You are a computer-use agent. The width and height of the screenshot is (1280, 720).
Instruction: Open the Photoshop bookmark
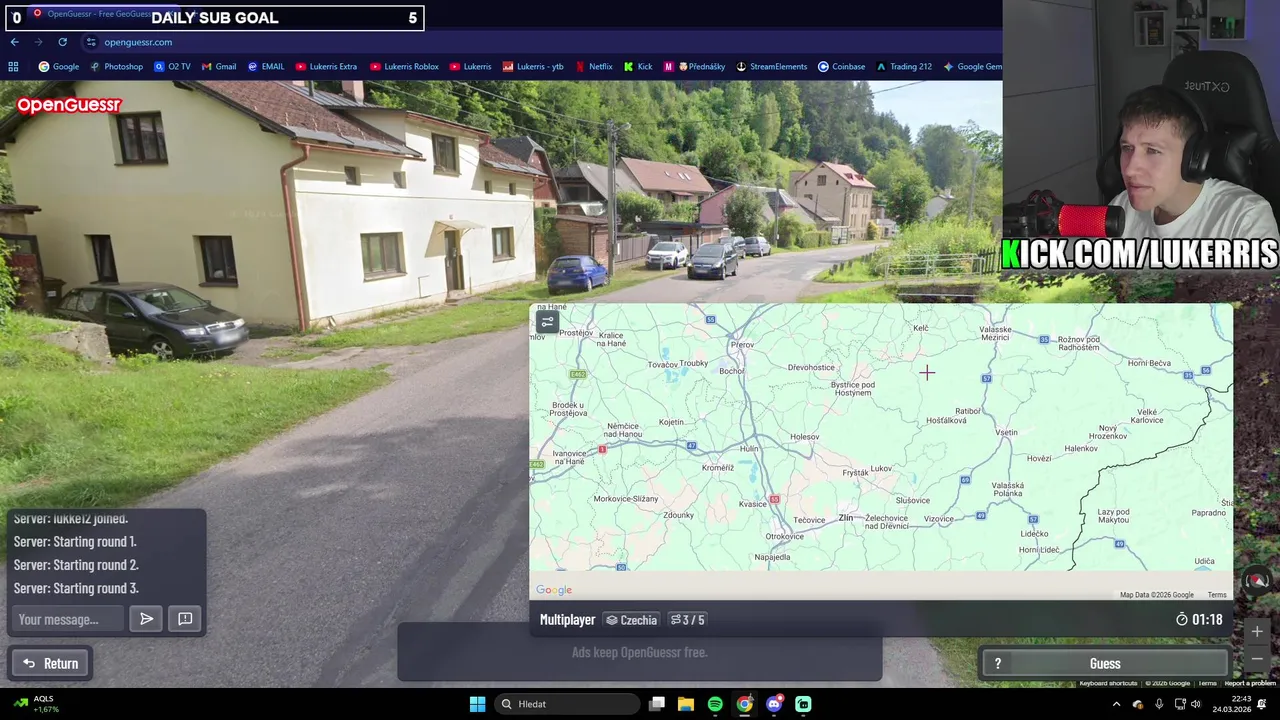pyautogui.click(x=116, y=67)
